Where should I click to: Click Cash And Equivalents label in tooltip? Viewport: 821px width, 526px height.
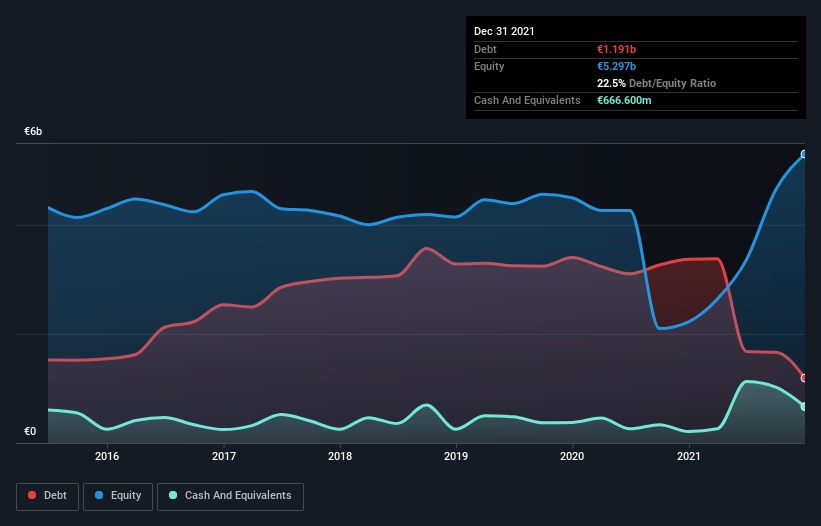coord(527,100)
